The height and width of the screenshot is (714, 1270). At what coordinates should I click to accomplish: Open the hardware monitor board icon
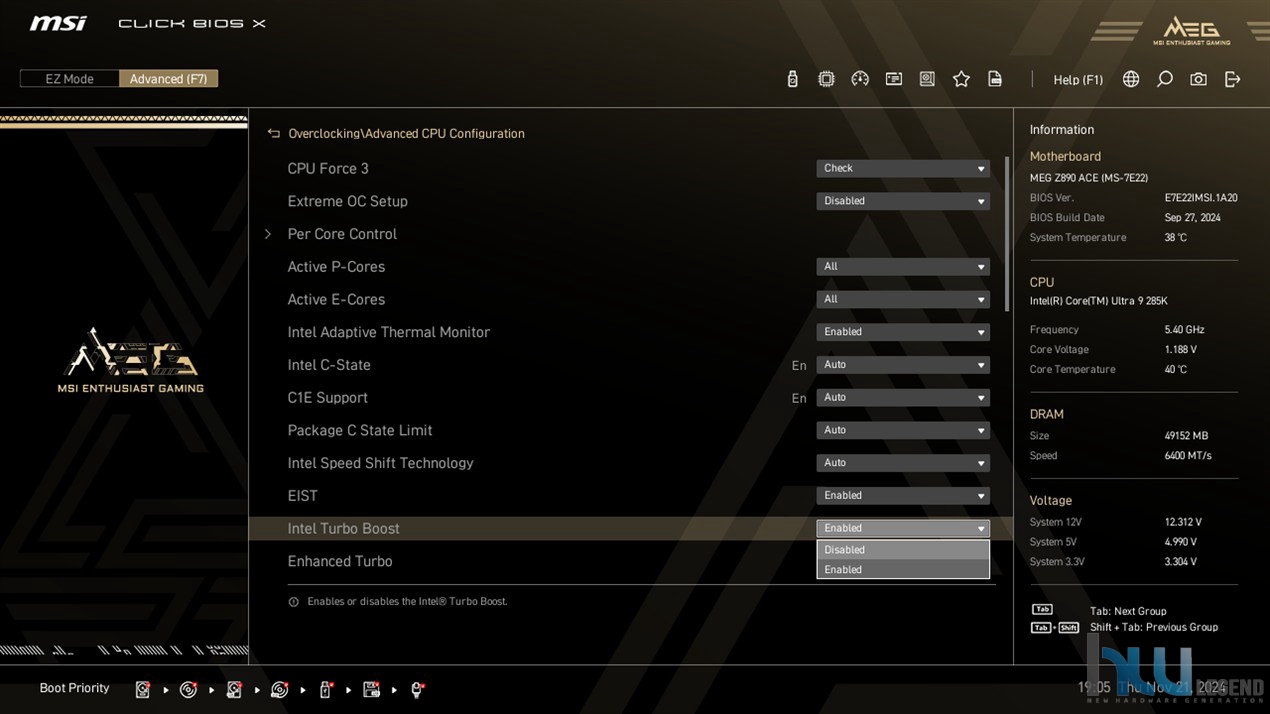click(x=927, y=79)
